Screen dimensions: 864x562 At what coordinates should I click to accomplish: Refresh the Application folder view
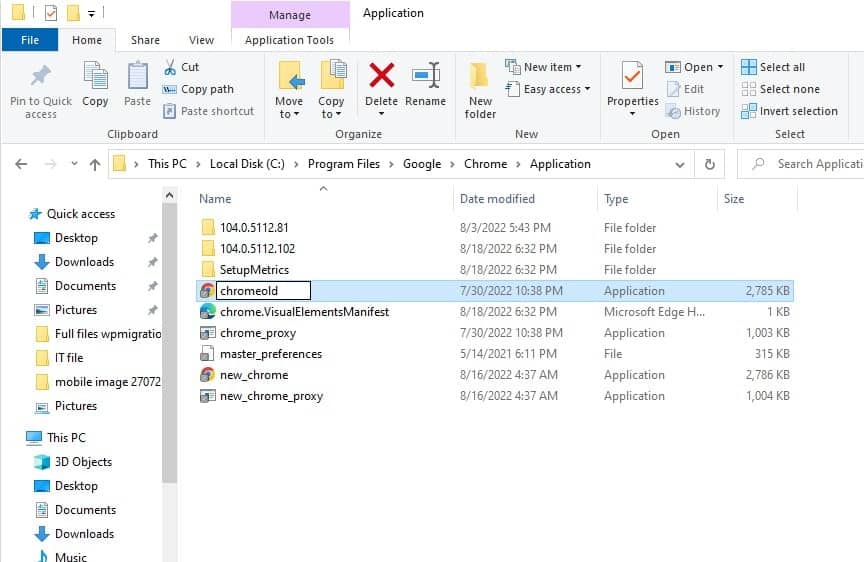click(710, 164)
